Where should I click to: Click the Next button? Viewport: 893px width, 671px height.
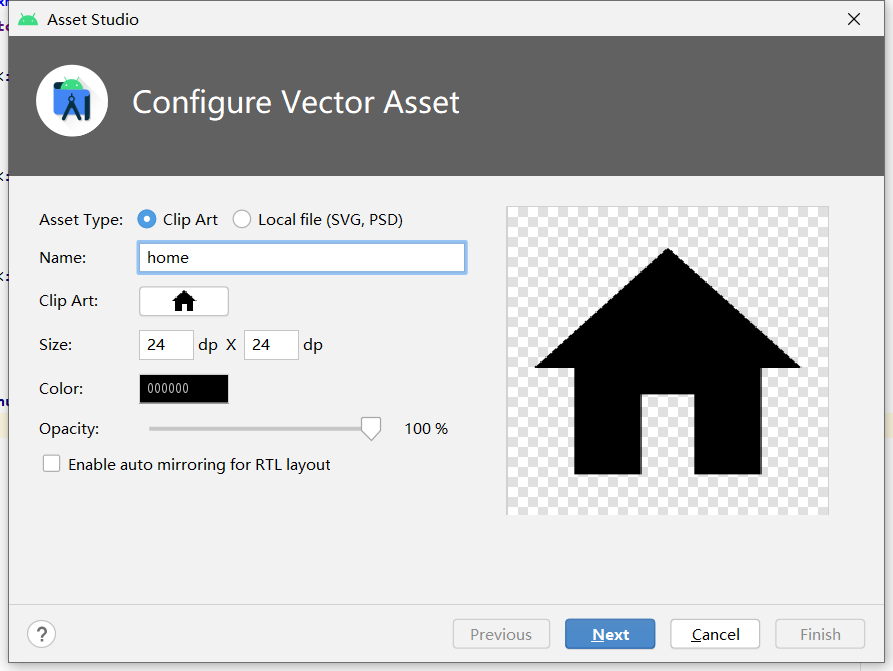(610, 633)
